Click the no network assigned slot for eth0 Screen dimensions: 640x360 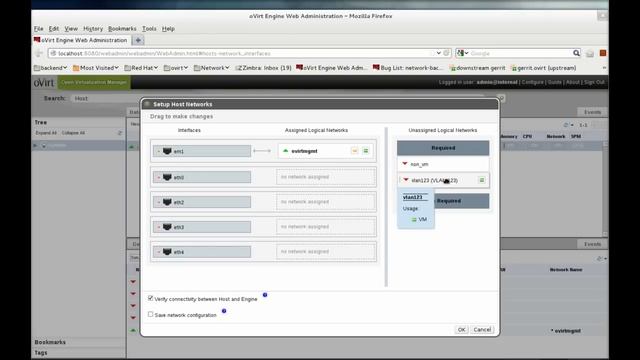click(326, 177)
